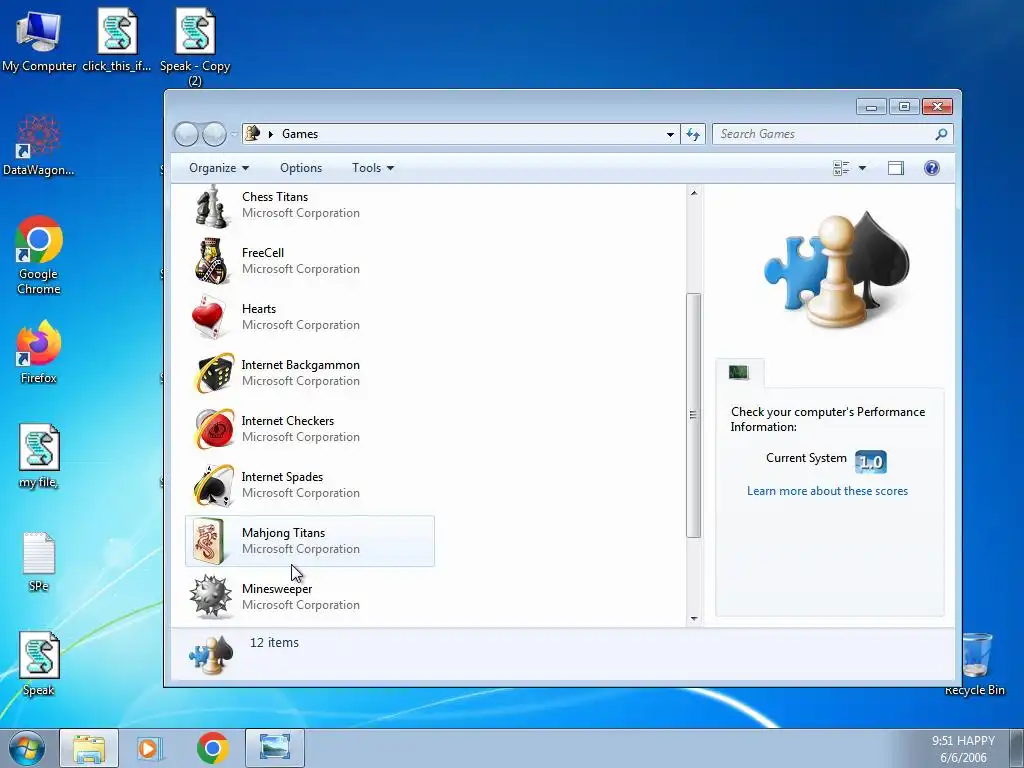Click the Games icon in the details pane
The width and height of the screenshot is (1024, 768).
tap(211, 655)
